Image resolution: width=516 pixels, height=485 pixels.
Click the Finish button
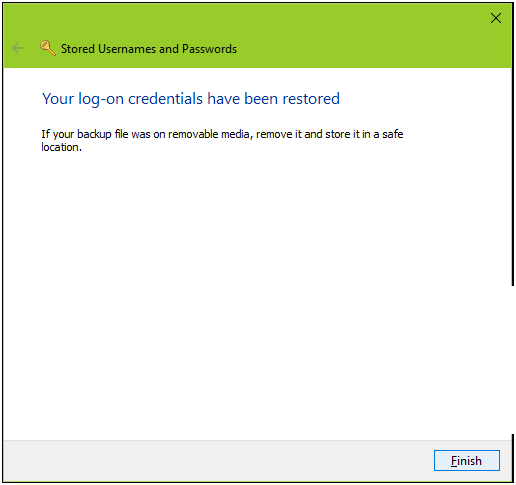467,460
